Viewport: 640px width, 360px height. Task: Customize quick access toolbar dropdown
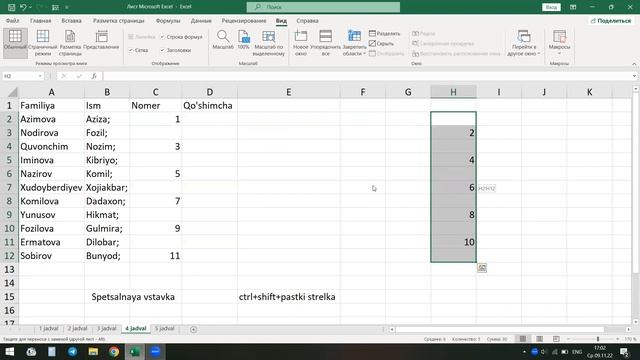tap(67, 7)
